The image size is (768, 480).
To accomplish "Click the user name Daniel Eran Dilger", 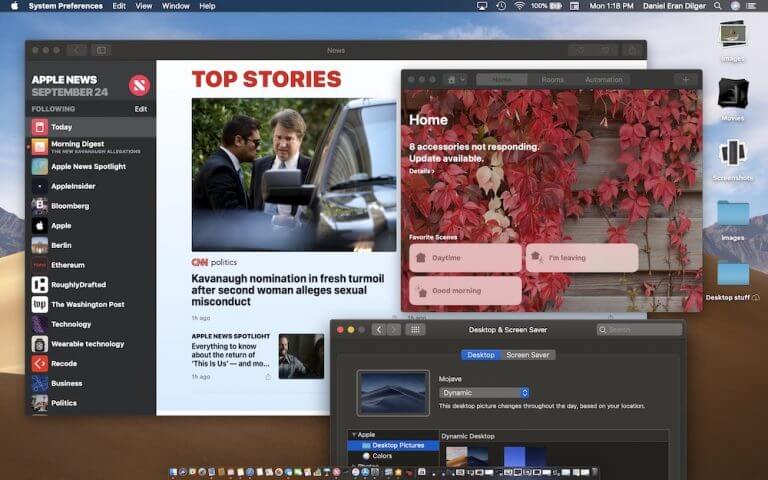I will (x=674, y=6).
